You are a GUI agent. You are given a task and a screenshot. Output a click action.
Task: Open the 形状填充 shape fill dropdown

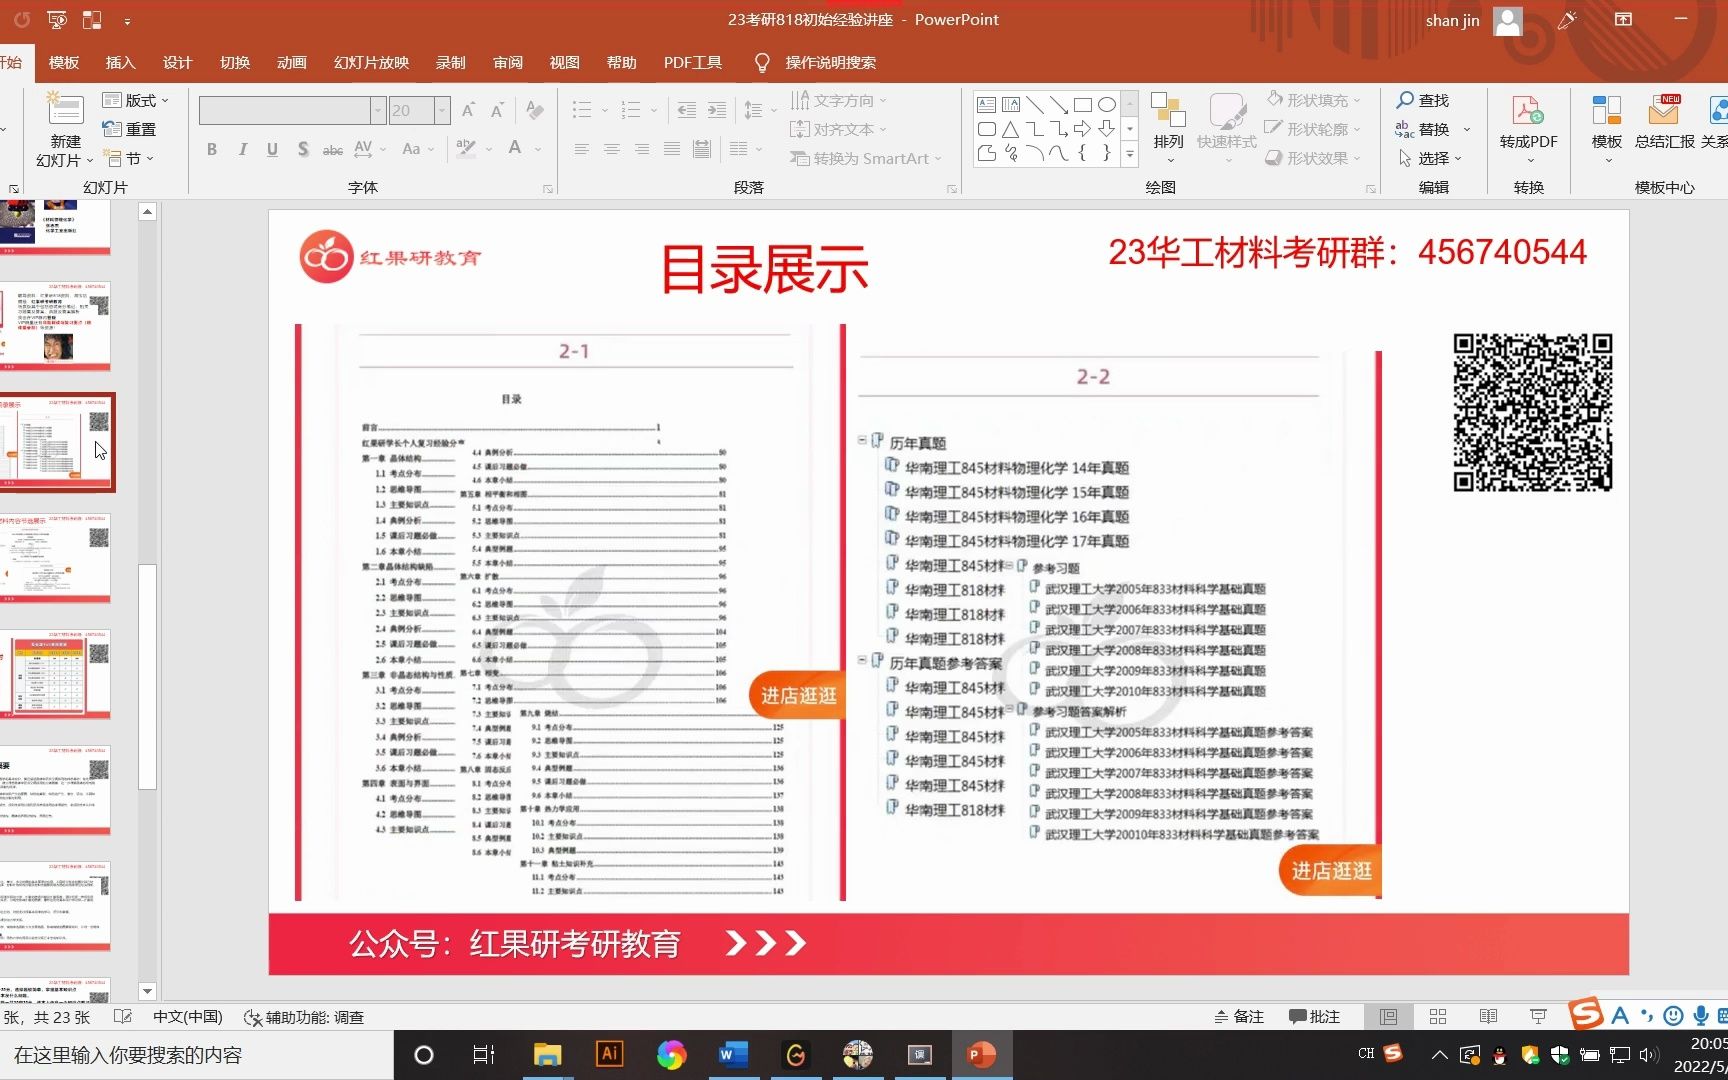point(1313,100)
